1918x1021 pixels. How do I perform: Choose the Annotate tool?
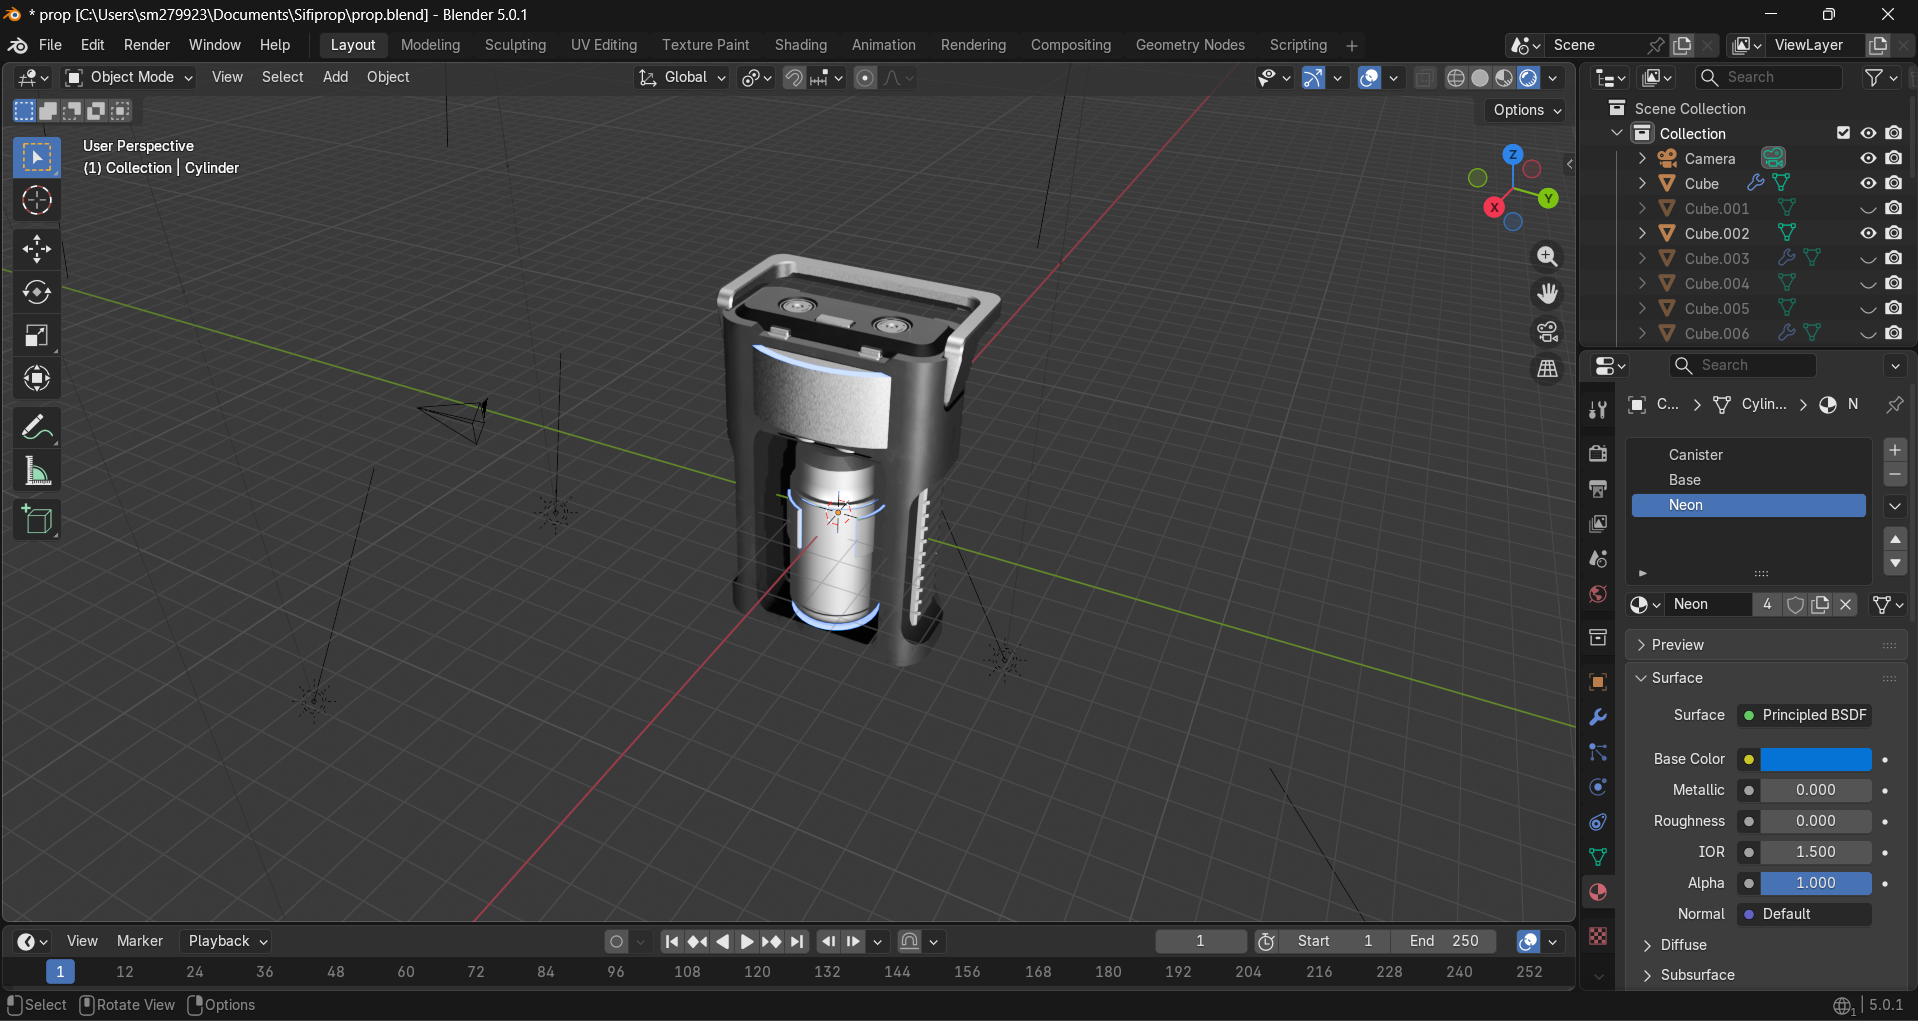37,428
